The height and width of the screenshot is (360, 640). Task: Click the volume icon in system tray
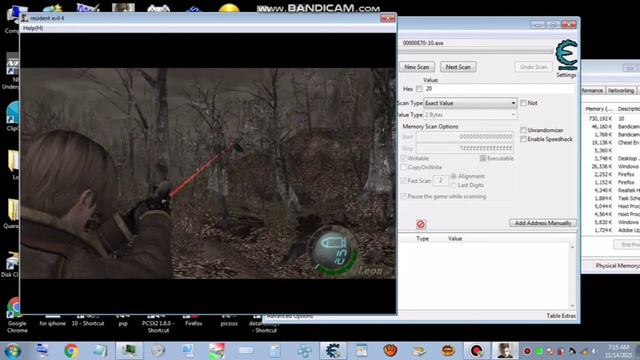(x=594, y=351)
